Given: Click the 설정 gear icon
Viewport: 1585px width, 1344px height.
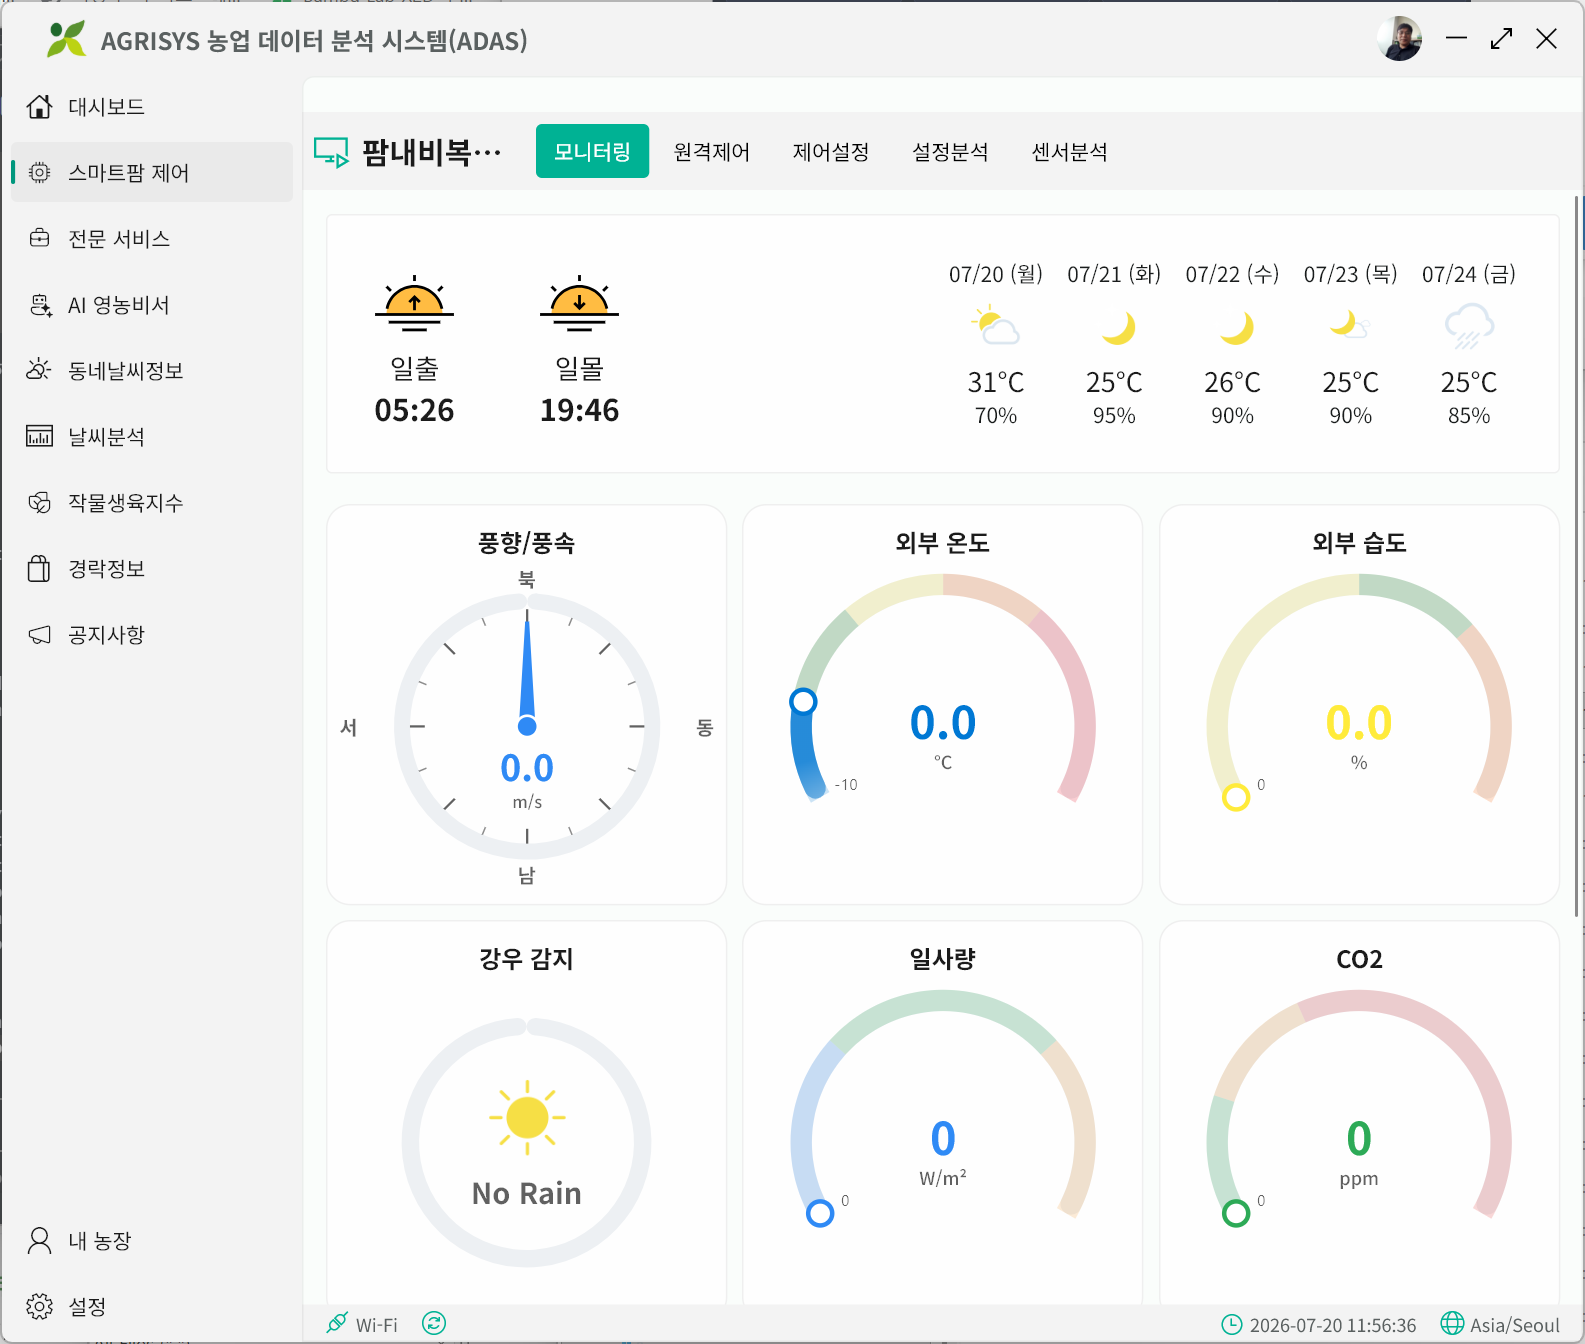Looking at the screenshot, I should pyautogui.click(x=39, y=1306).
